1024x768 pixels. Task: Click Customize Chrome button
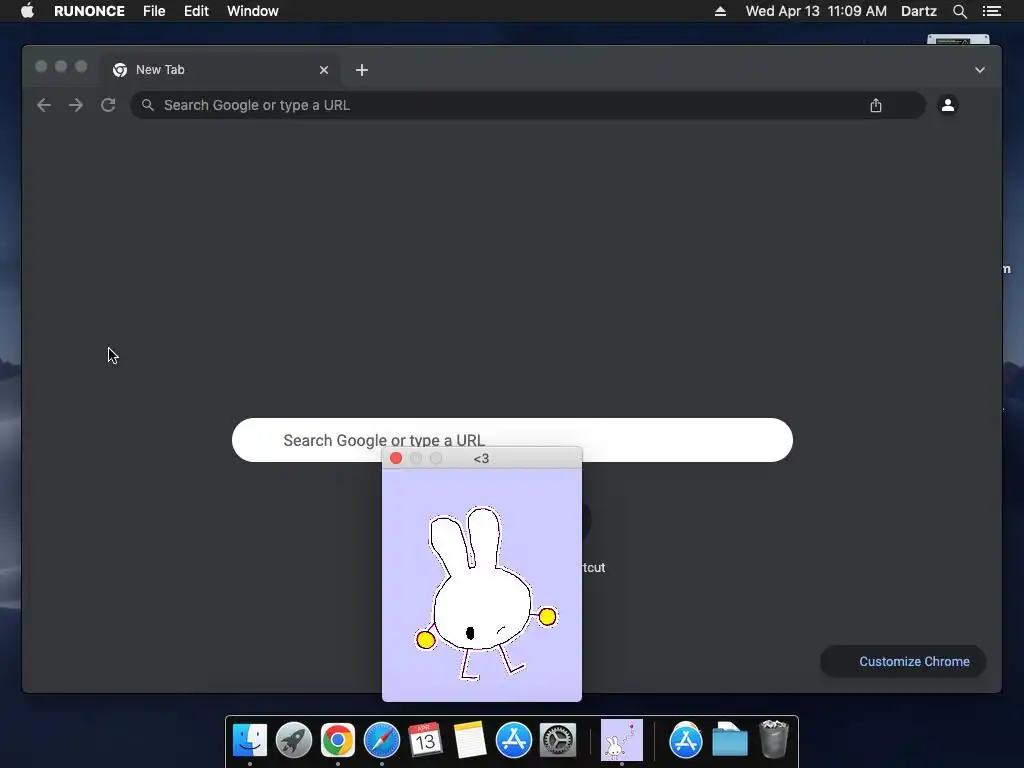tap(903, 662)
